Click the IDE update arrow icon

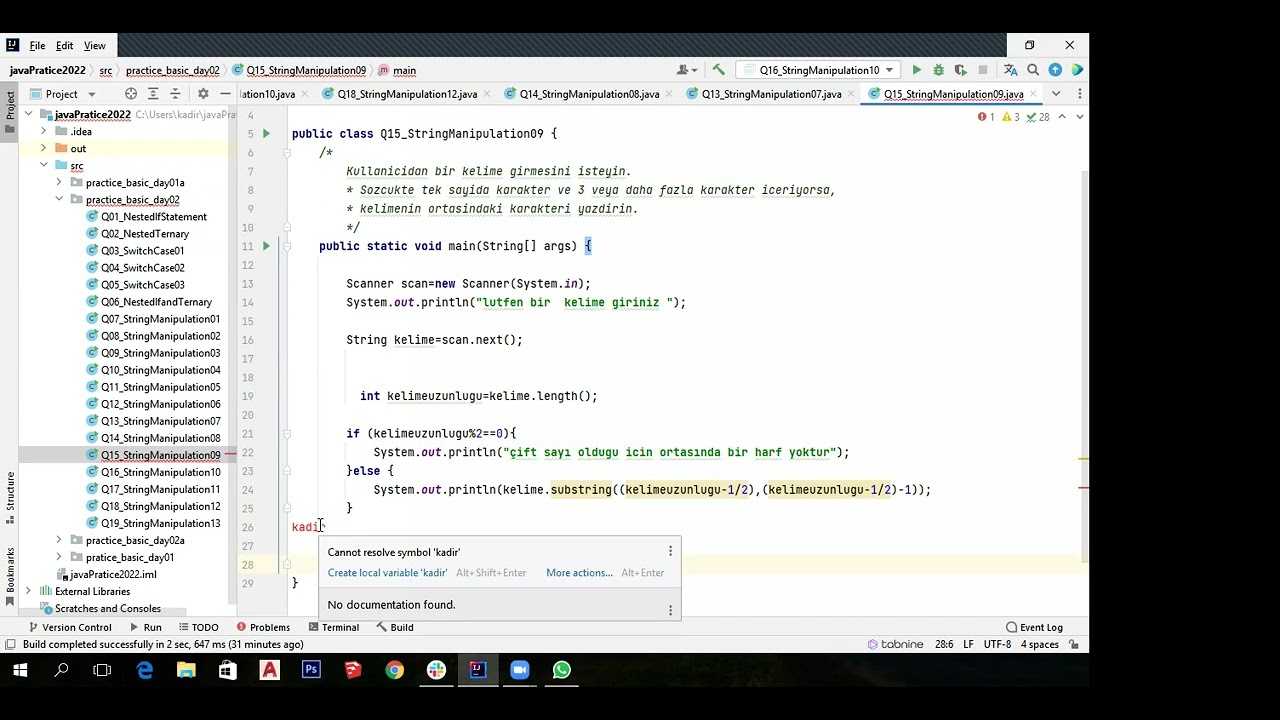pos(1055,70)
